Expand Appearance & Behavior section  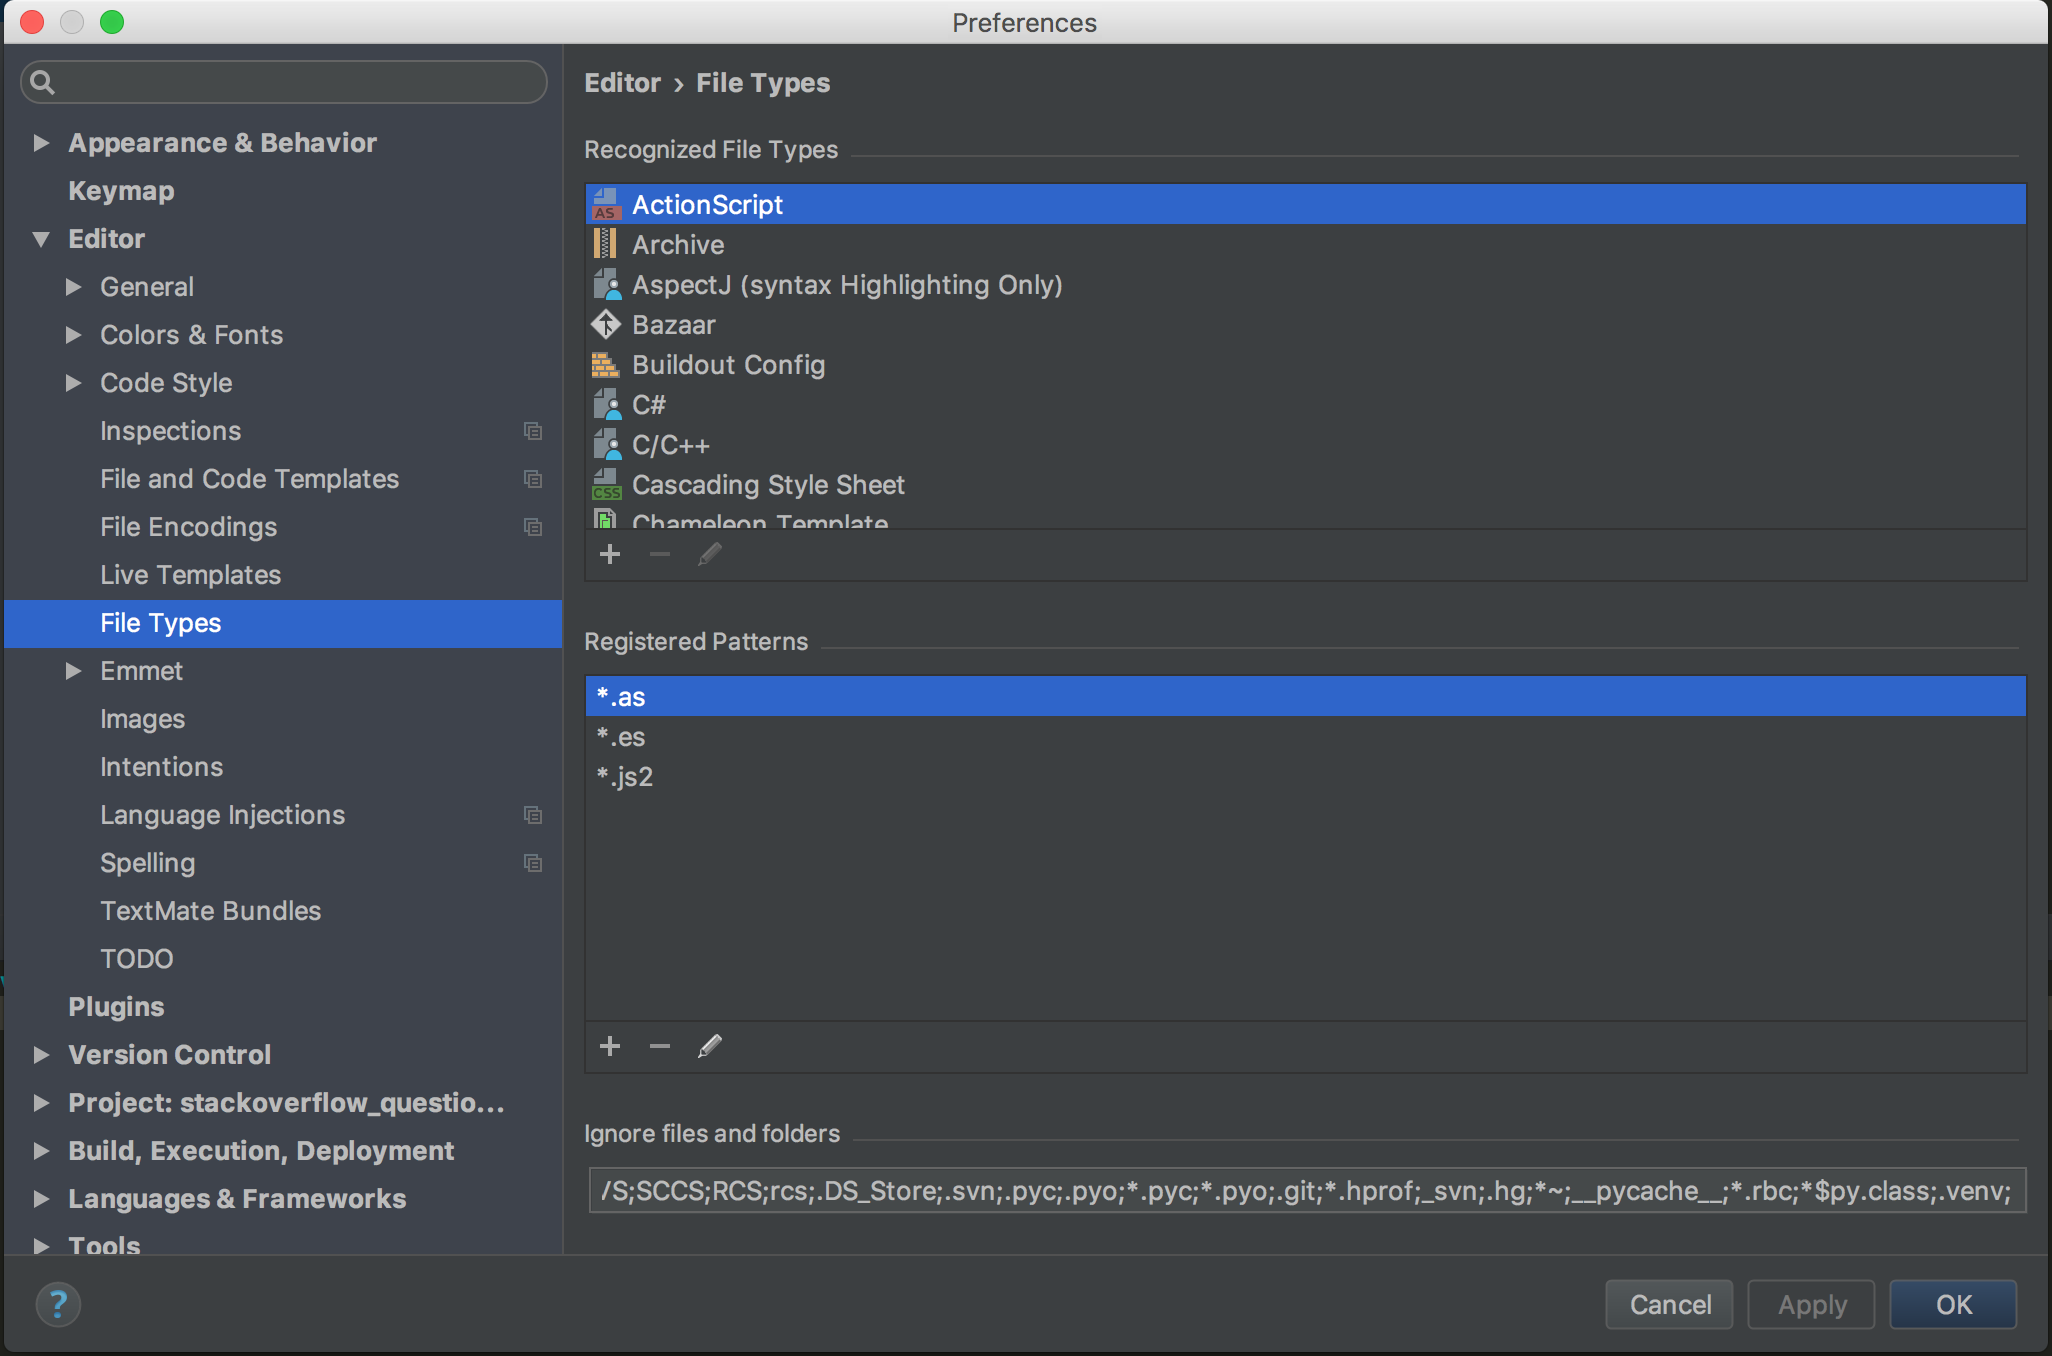[41, 143]
